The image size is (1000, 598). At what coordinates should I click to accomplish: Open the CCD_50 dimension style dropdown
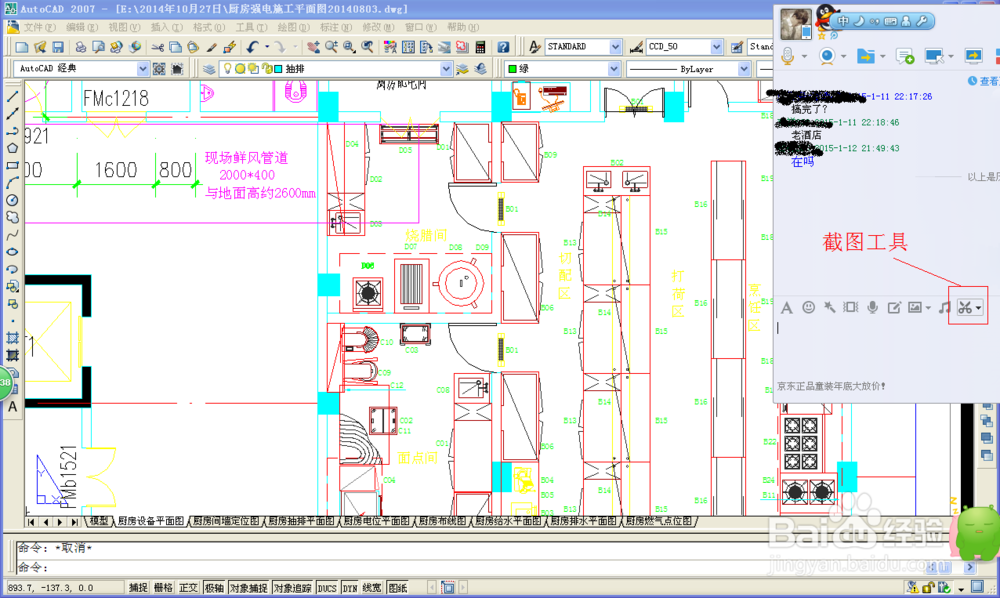click(716, 47)
